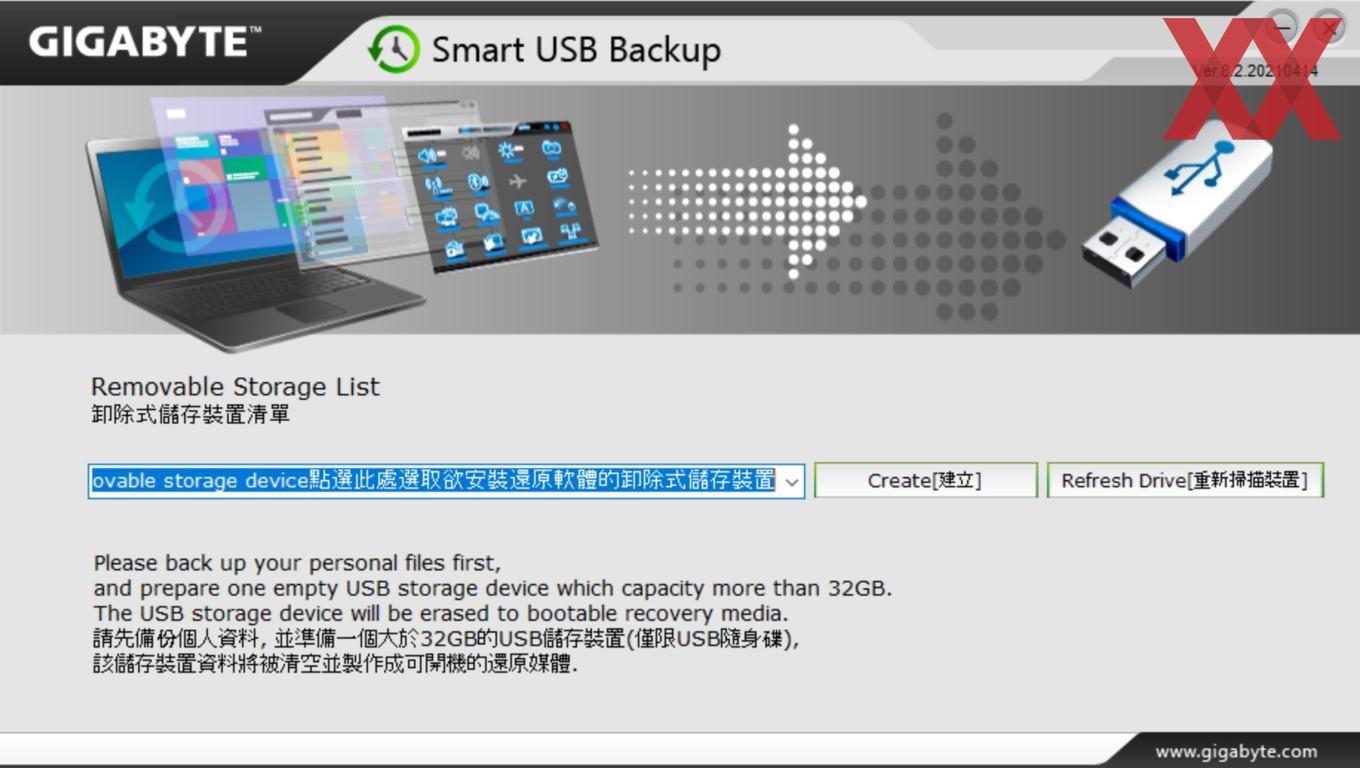Screen dimensions: 1360x768
Task: Click the laptop illustration in banner
Action: 255,240
